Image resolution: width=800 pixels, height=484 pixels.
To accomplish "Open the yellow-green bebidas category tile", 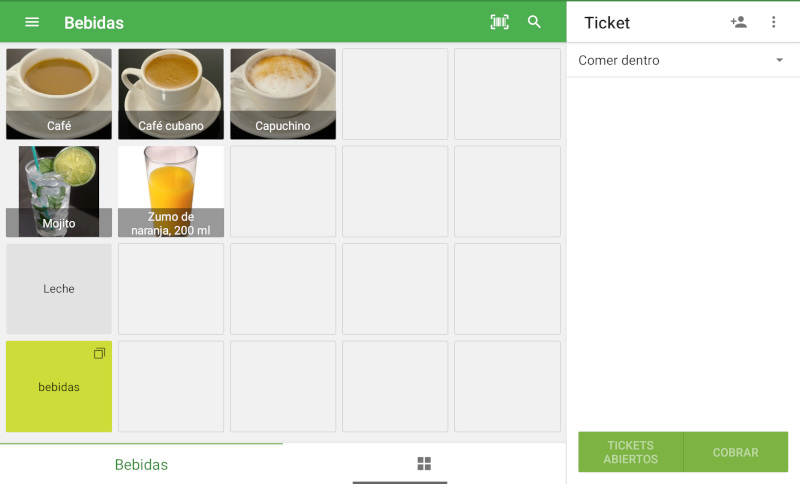I will pyautogui.click(x=59, y=387).
